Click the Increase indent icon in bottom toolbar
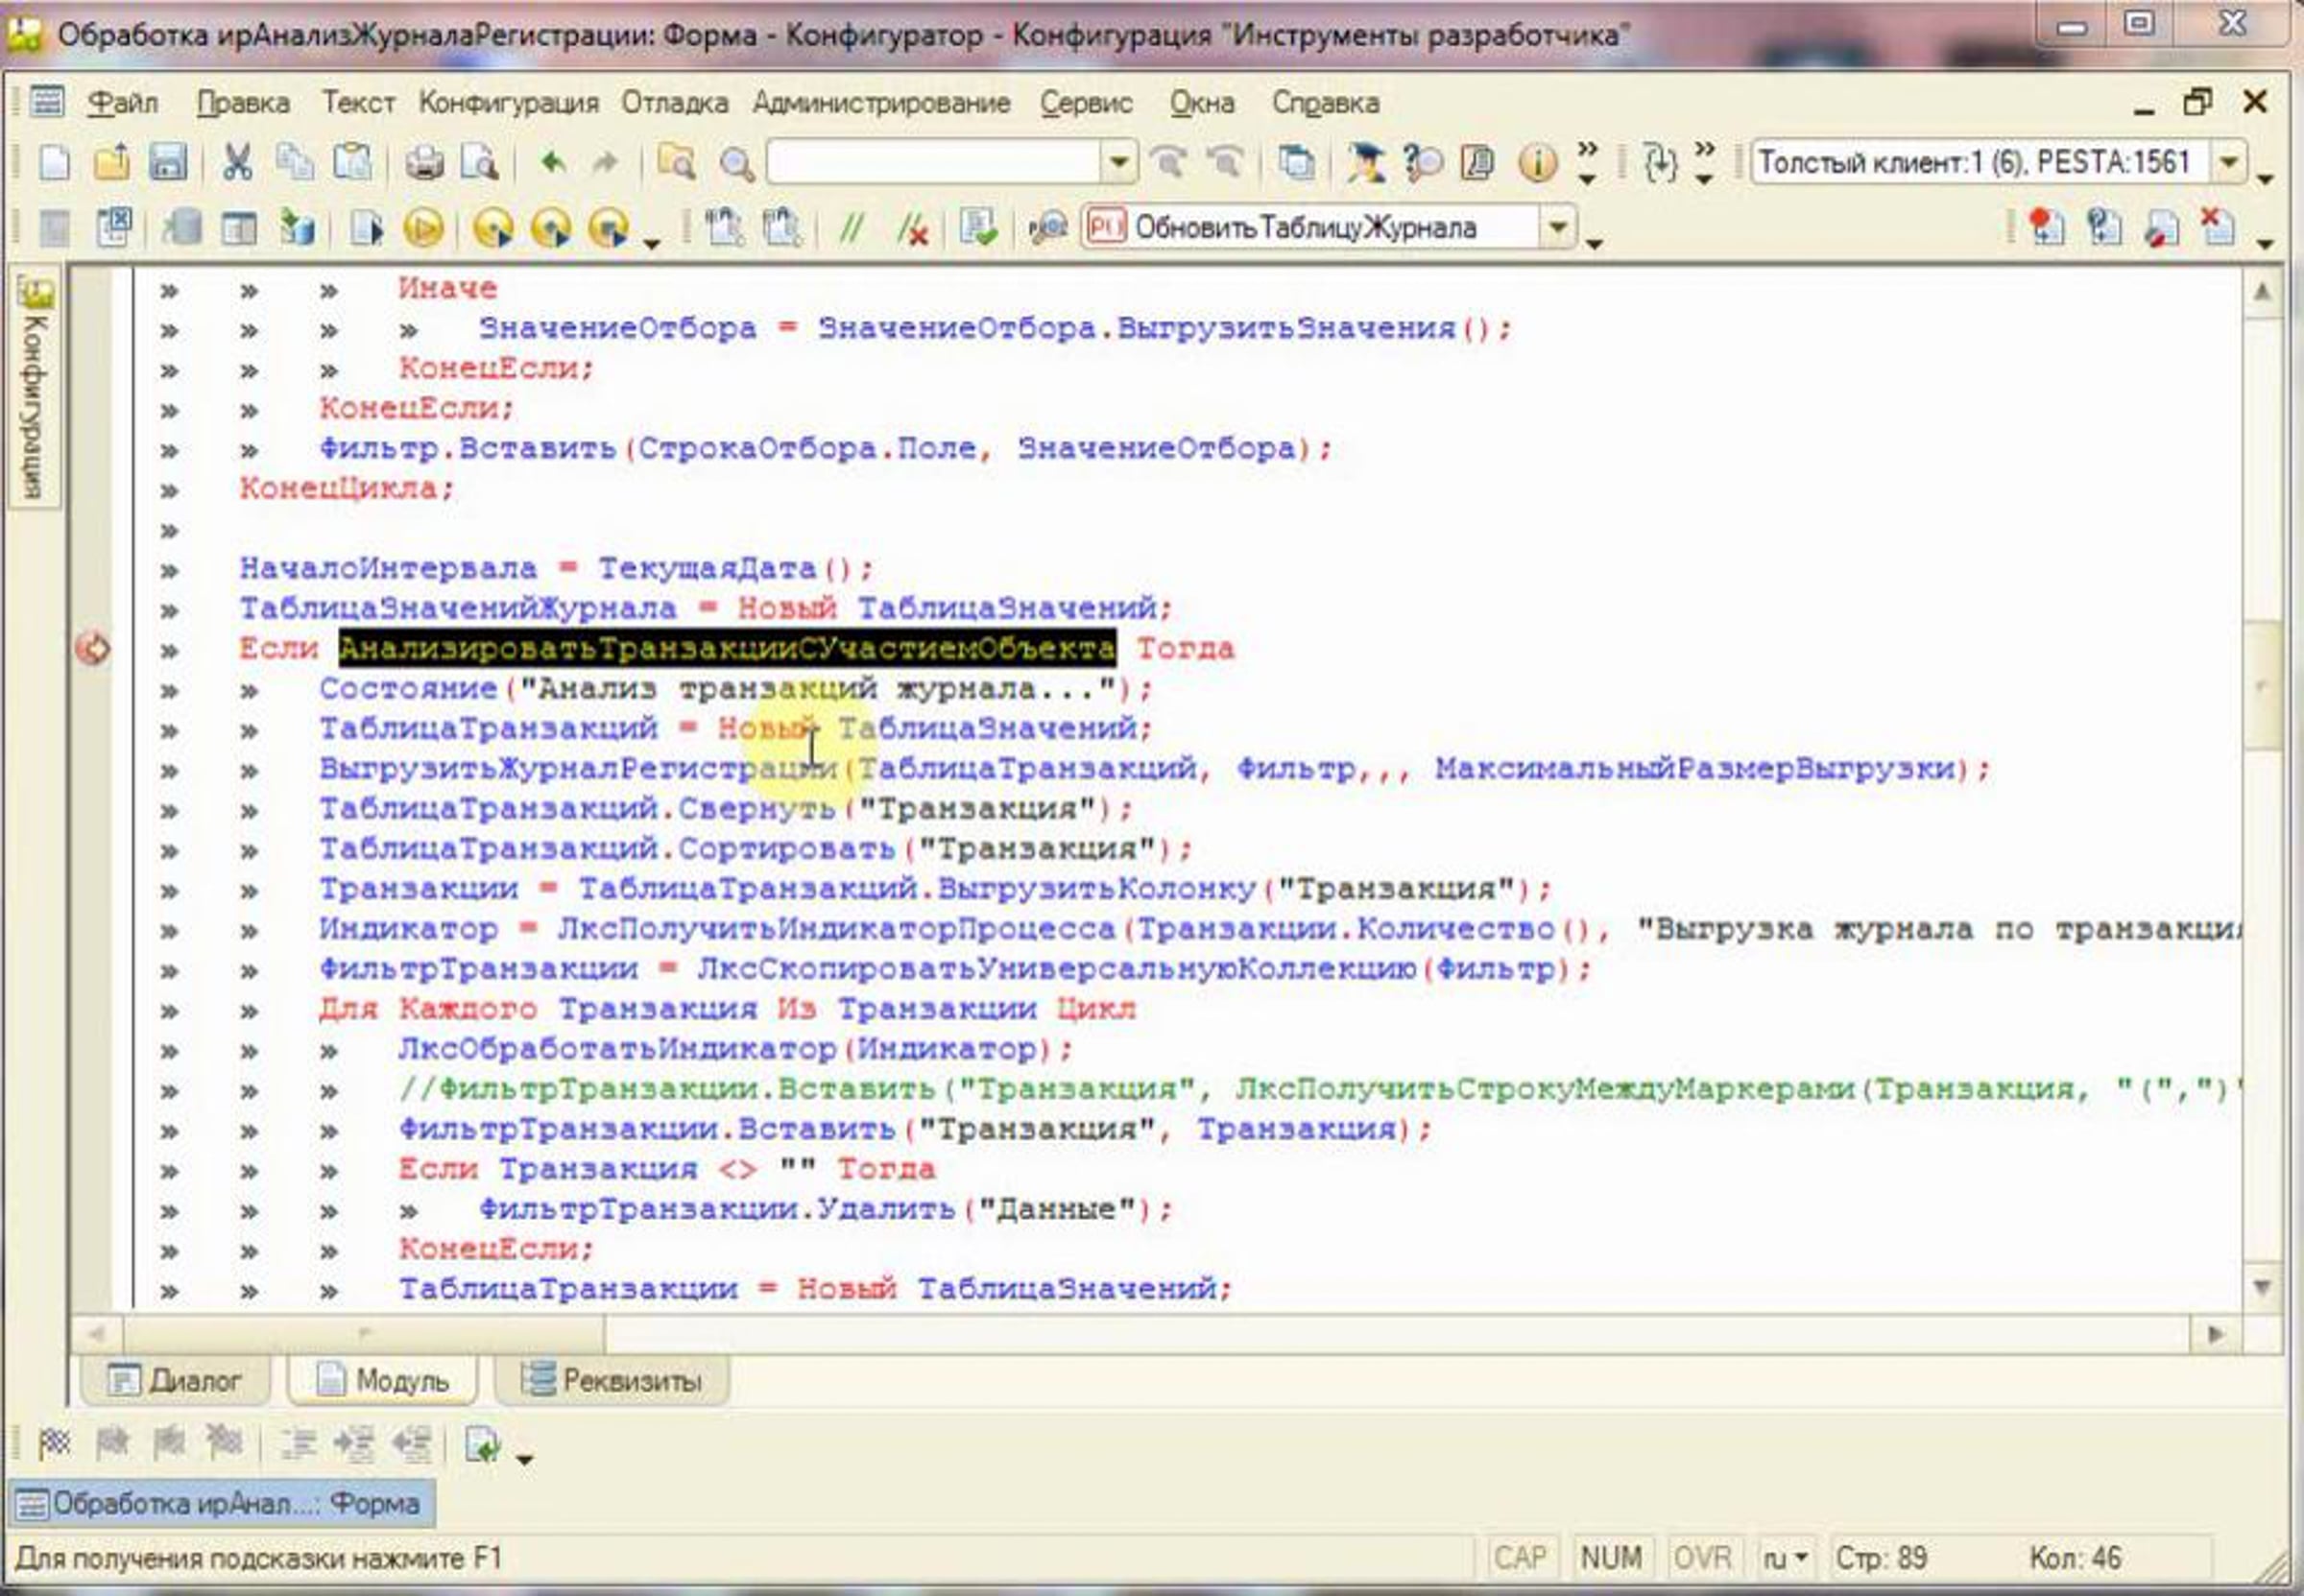2304x1596 pixels. (355, 1443)
